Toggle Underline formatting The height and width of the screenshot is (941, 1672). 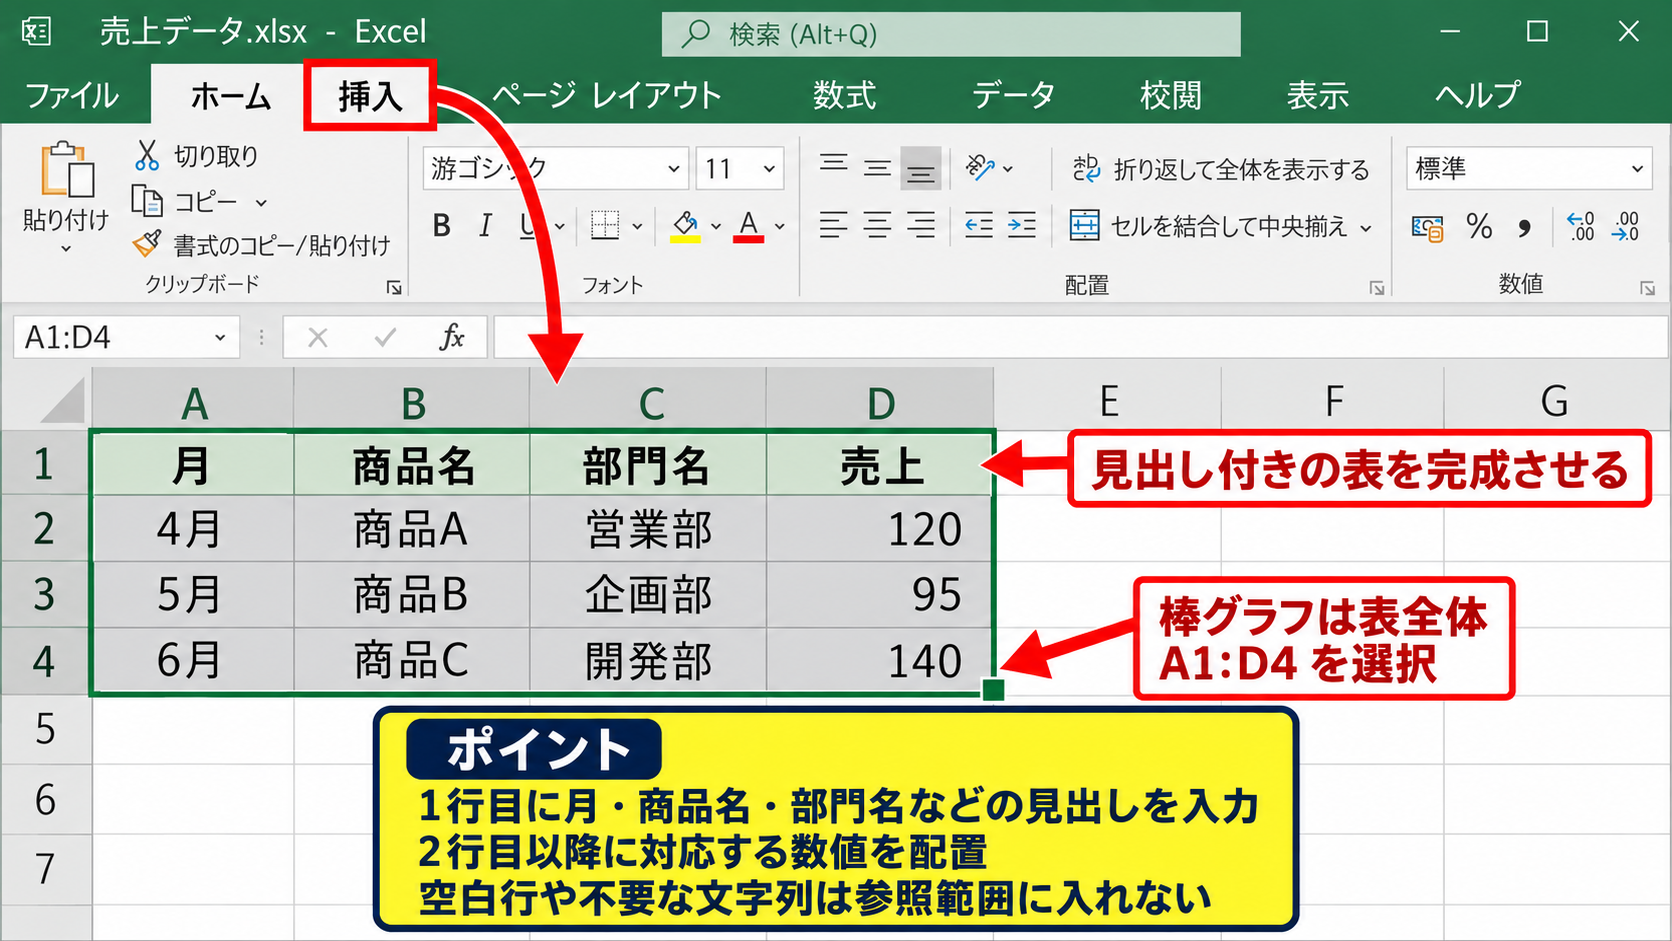pos(527,226)
